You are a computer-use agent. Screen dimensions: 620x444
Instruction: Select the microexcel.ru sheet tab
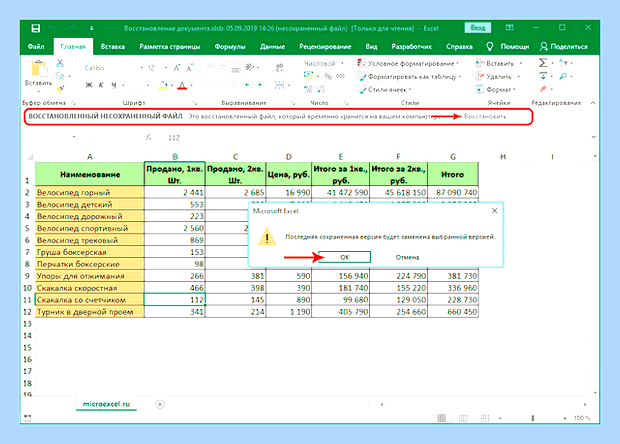point(106,404)
